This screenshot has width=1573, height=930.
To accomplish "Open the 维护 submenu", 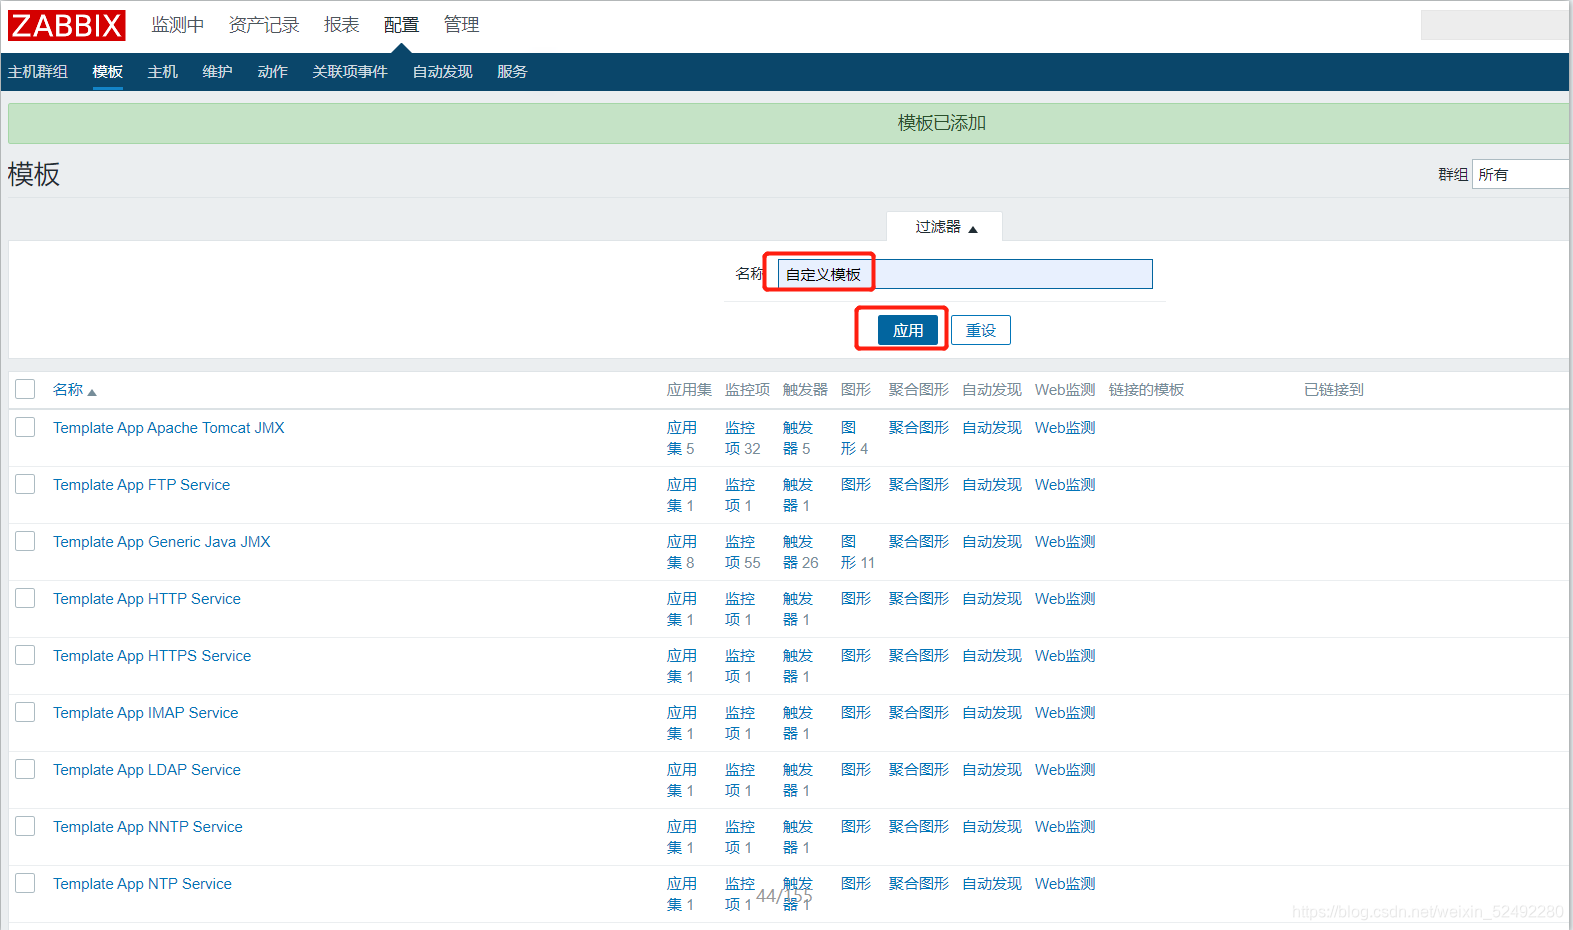I will (x=218, y=72).
